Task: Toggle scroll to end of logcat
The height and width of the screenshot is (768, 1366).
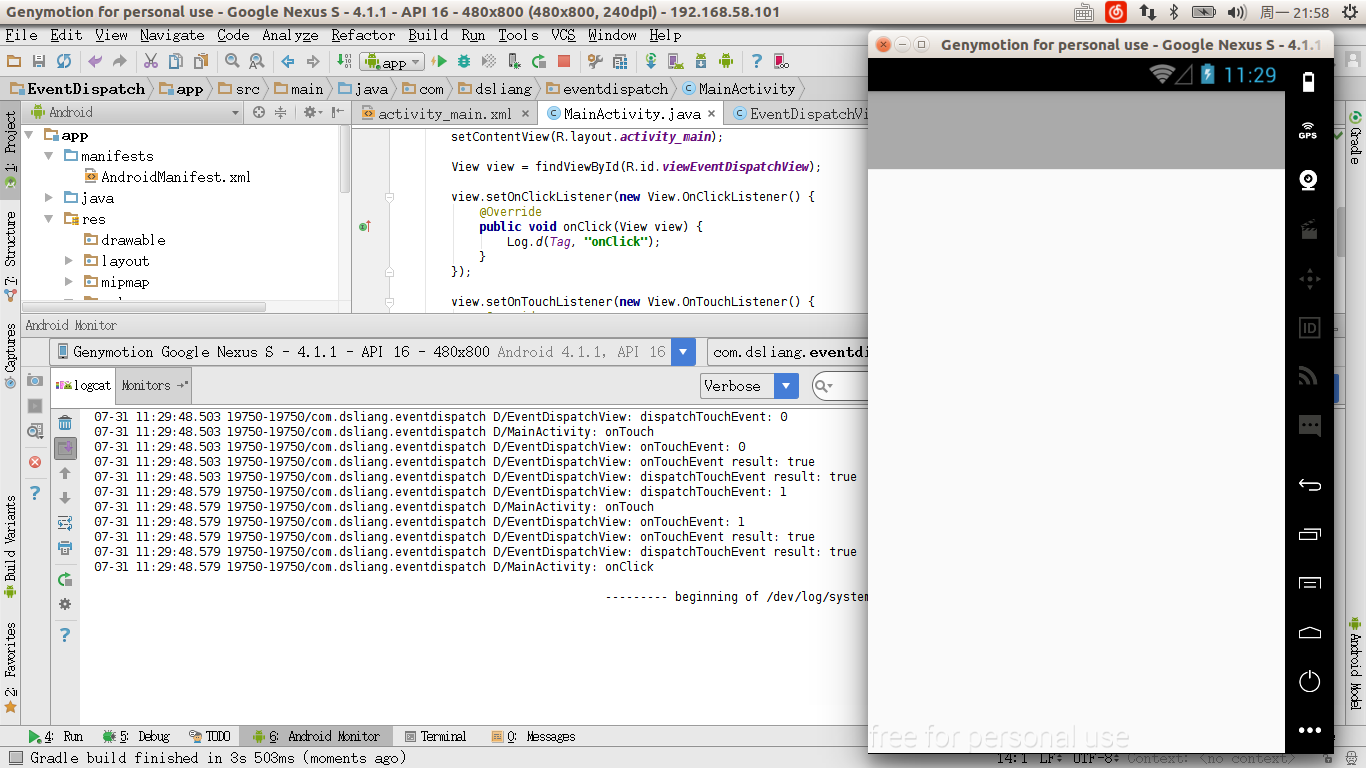Action: coord(65,448)
